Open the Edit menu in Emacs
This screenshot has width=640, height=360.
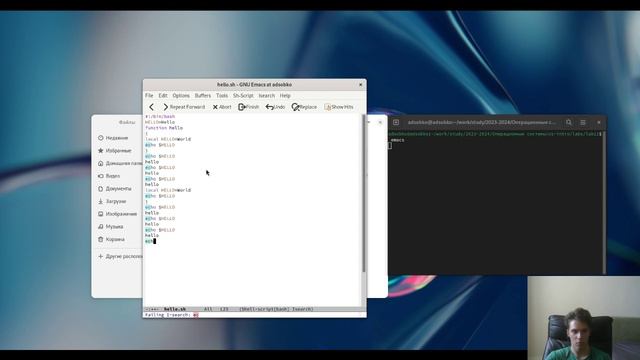[163, 96]
